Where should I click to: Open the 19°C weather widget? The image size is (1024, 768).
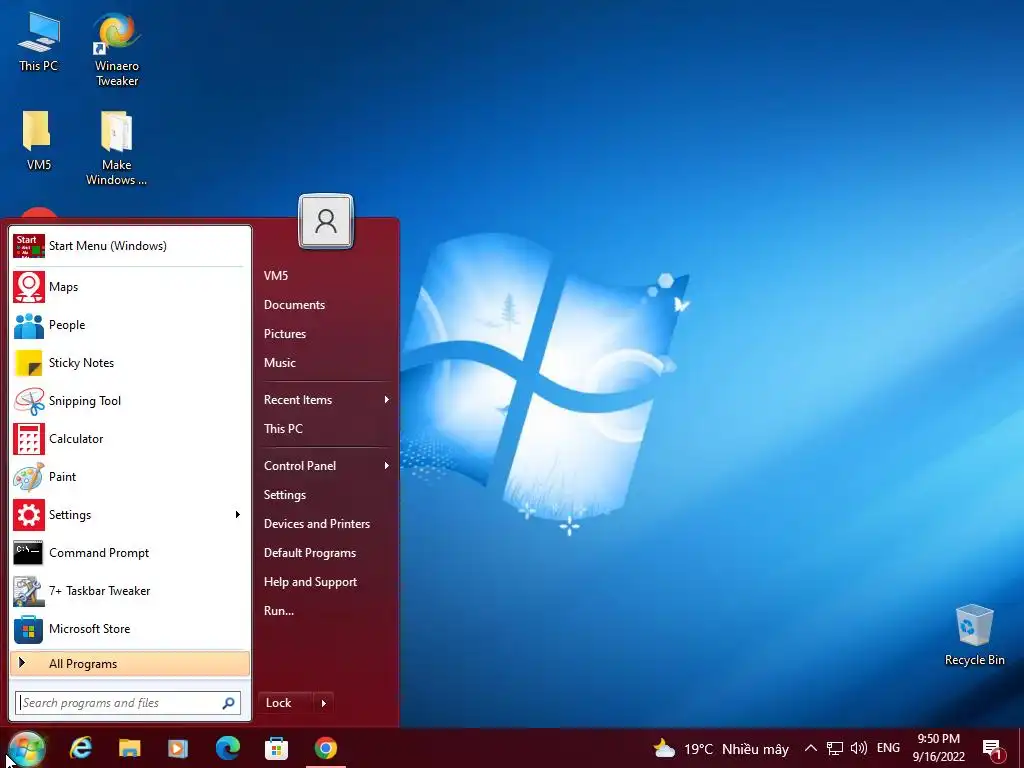[x=720, y=748]
